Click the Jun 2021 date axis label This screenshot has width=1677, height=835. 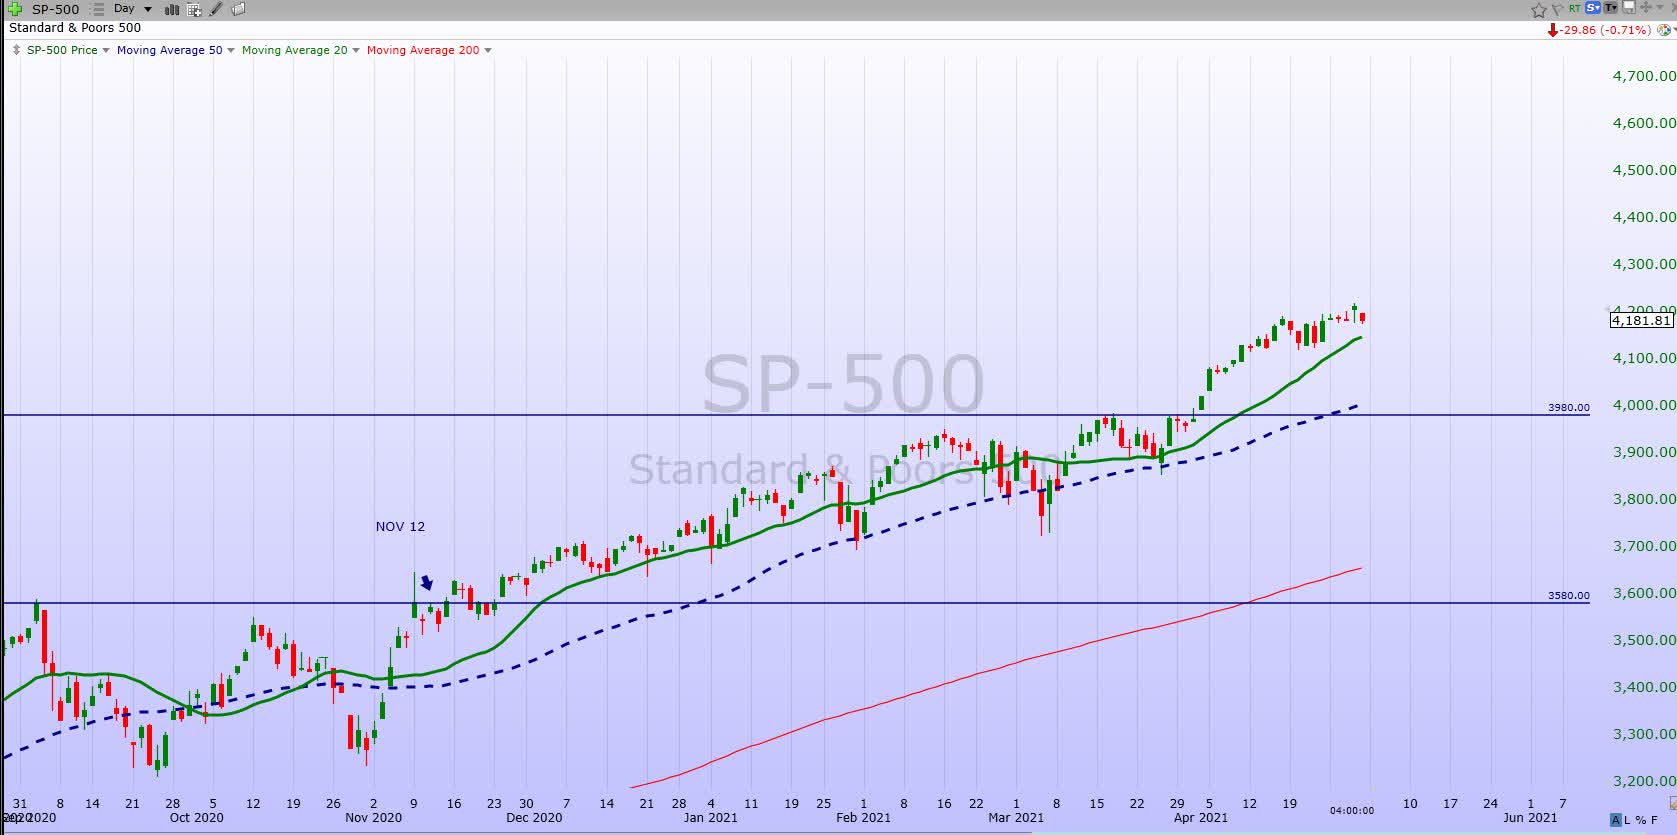click(x=1530, y=817)
